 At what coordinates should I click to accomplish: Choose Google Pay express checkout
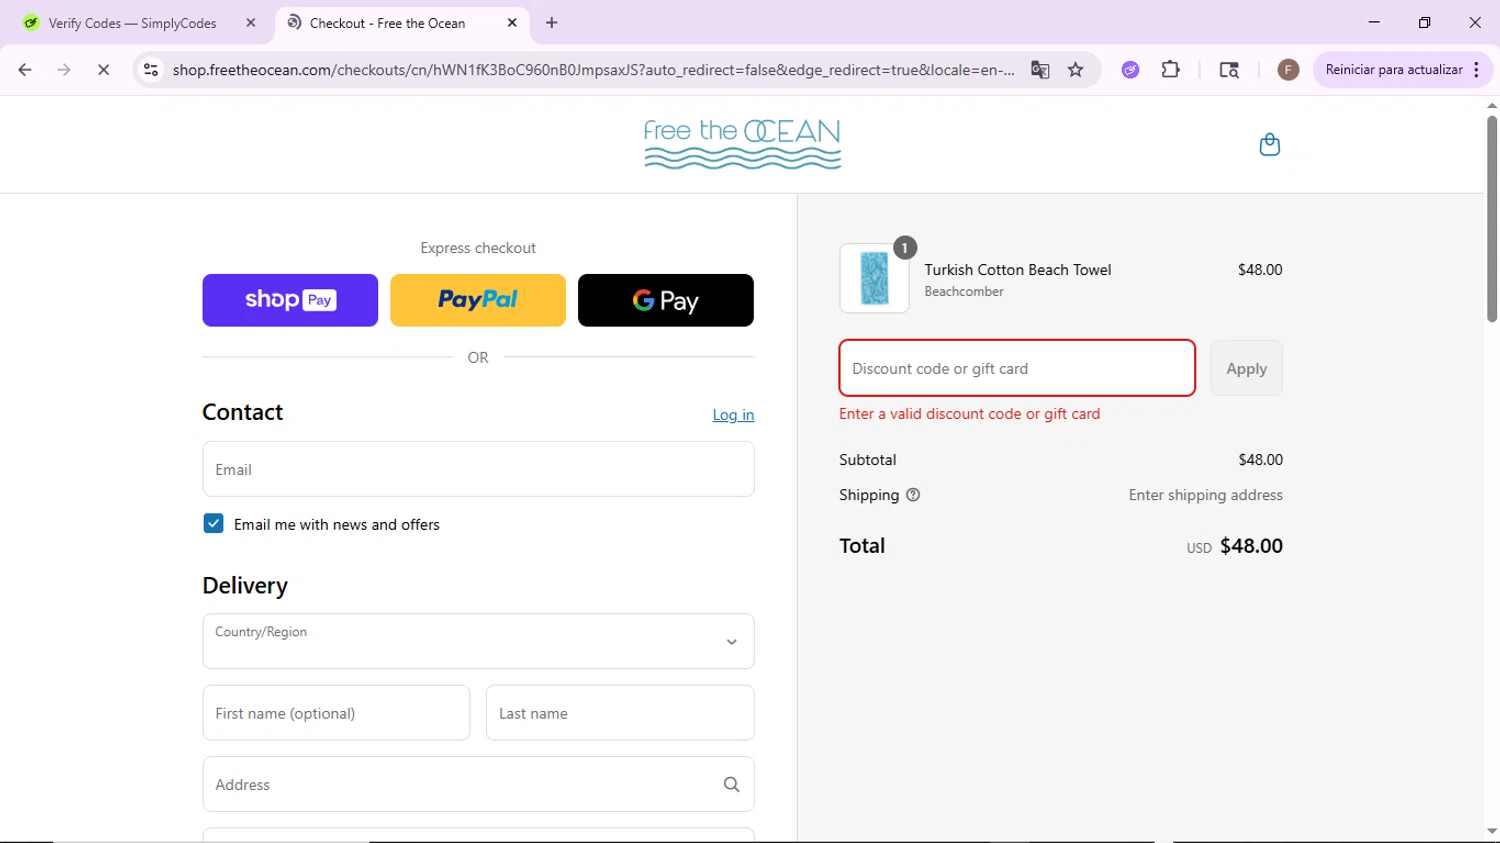[666, 300]
